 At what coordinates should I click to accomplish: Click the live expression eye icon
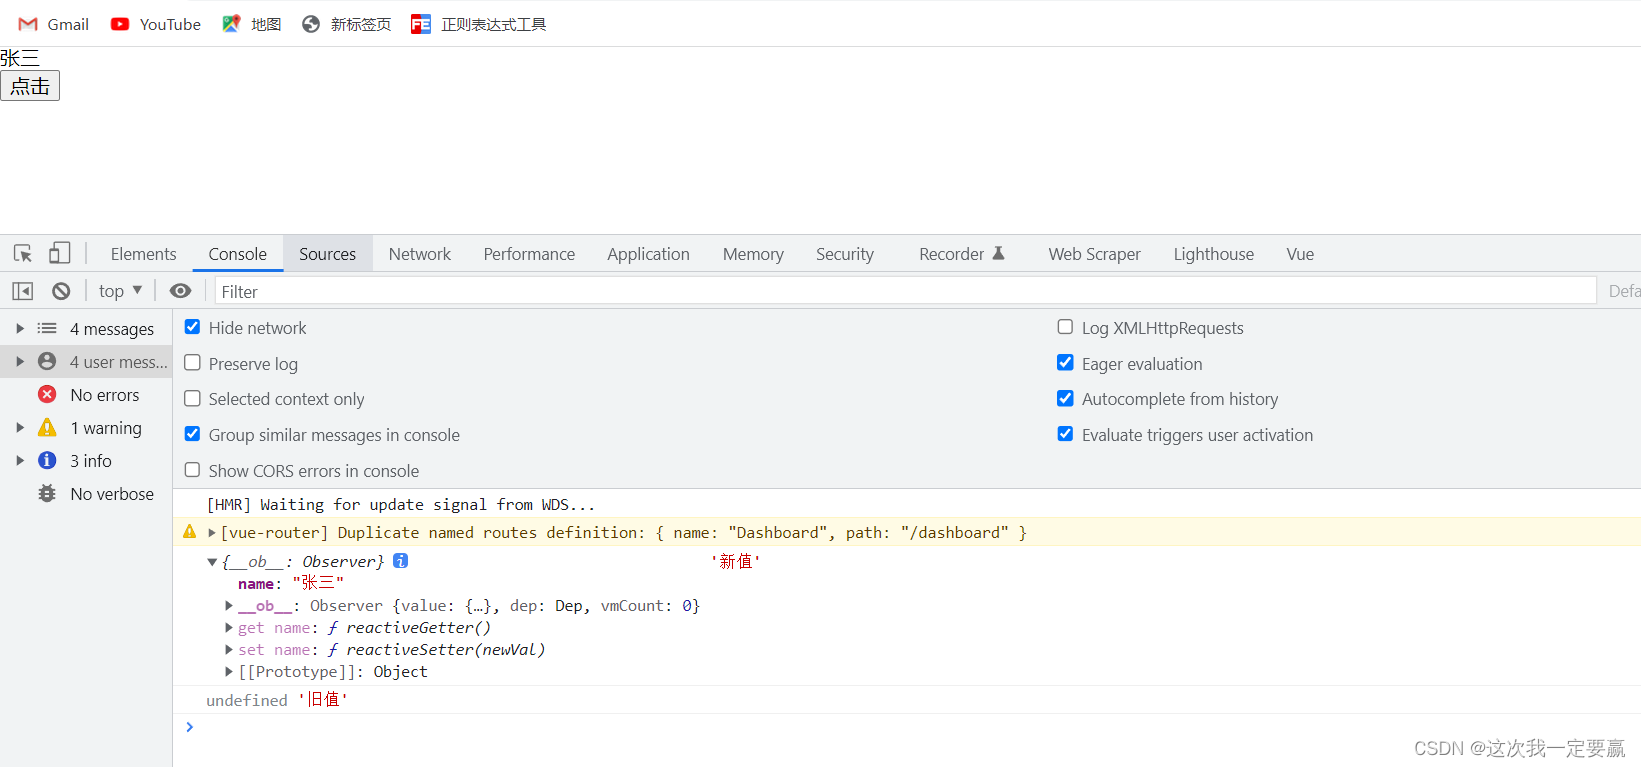point(180,291)
